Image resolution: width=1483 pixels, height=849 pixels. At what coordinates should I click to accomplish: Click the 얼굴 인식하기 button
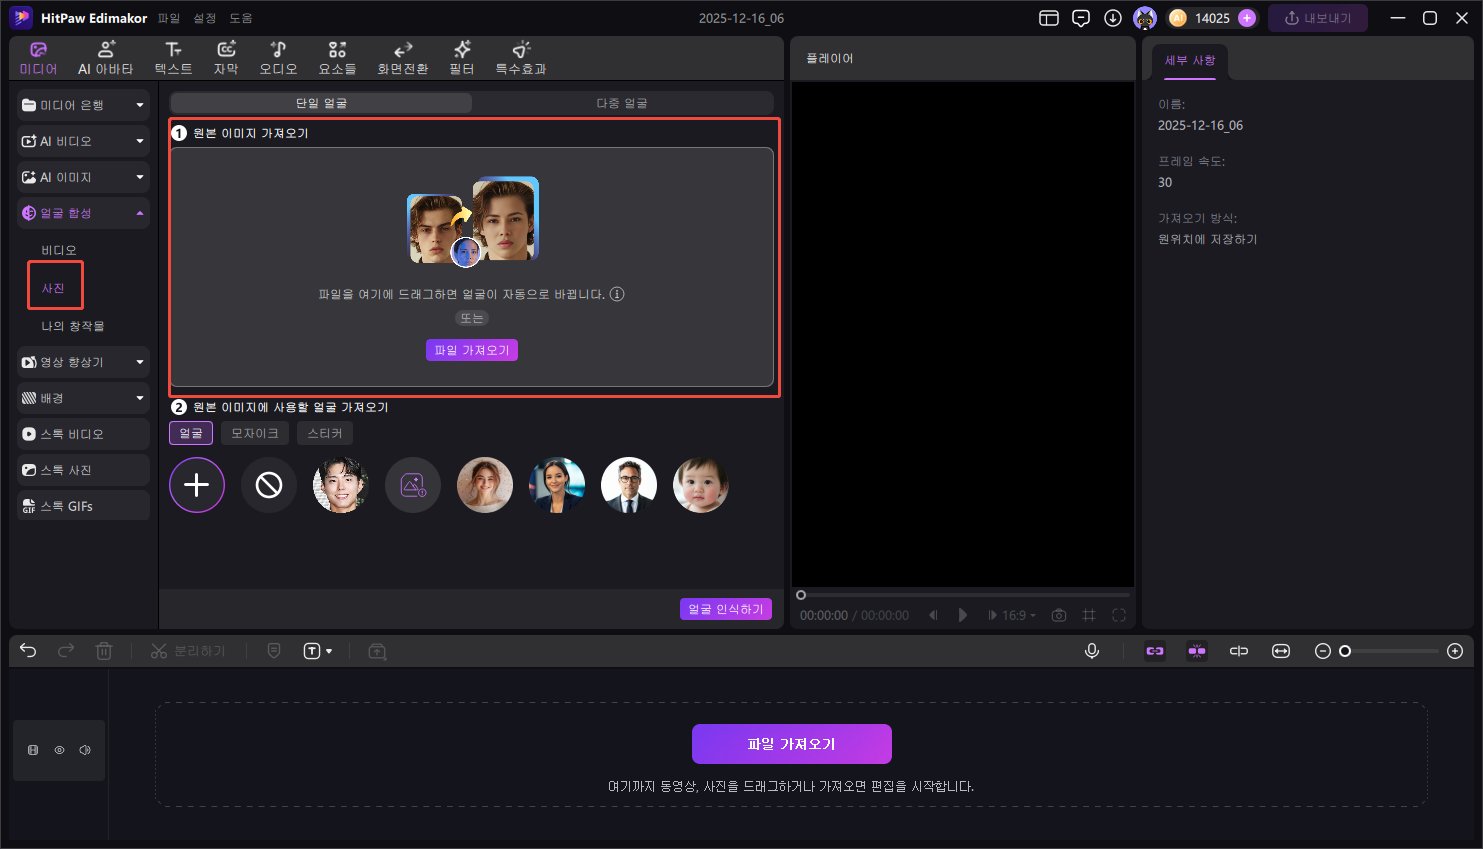725,608
